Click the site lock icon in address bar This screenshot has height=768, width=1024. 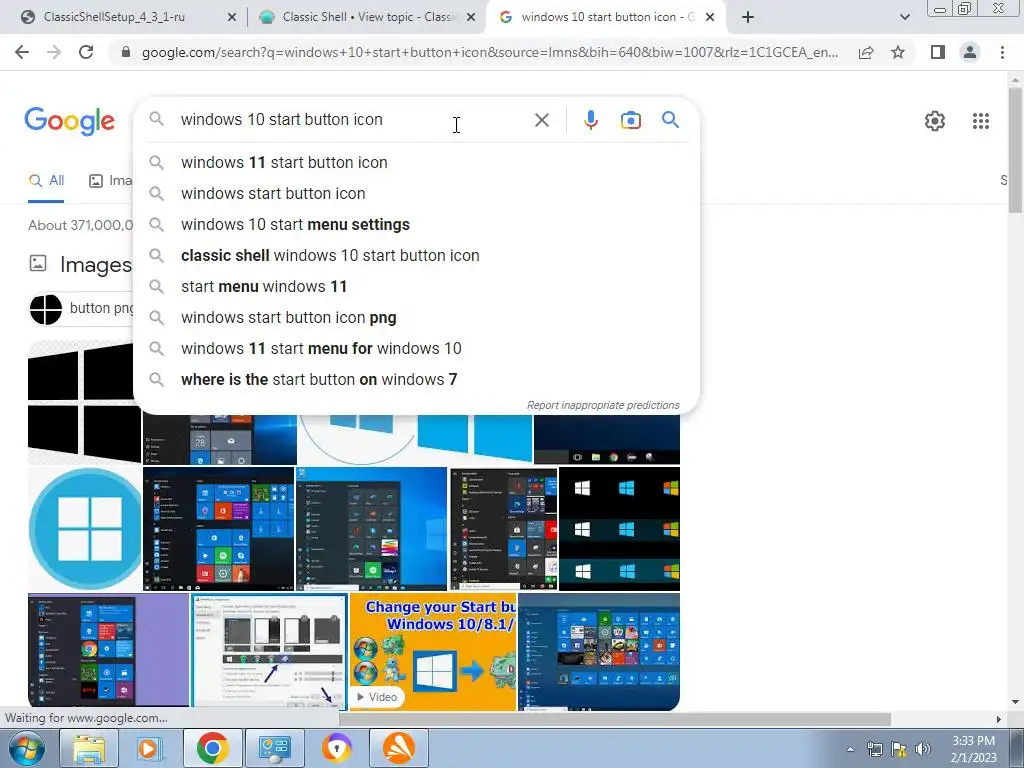127,52
